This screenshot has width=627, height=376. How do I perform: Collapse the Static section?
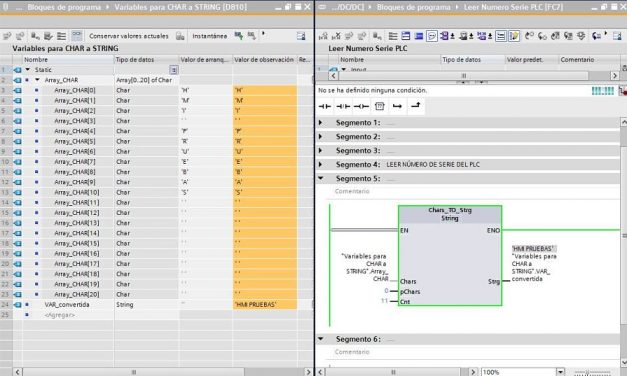[x=28, y=70]
